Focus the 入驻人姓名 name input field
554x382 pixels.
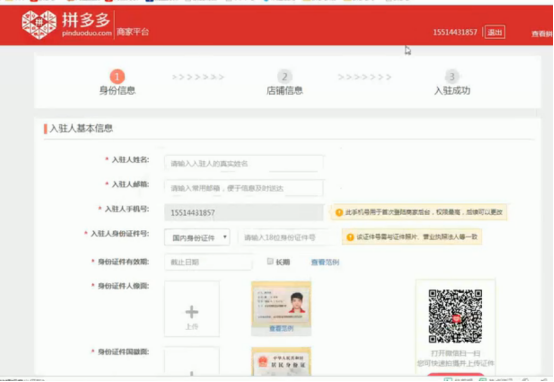point(243,163)
